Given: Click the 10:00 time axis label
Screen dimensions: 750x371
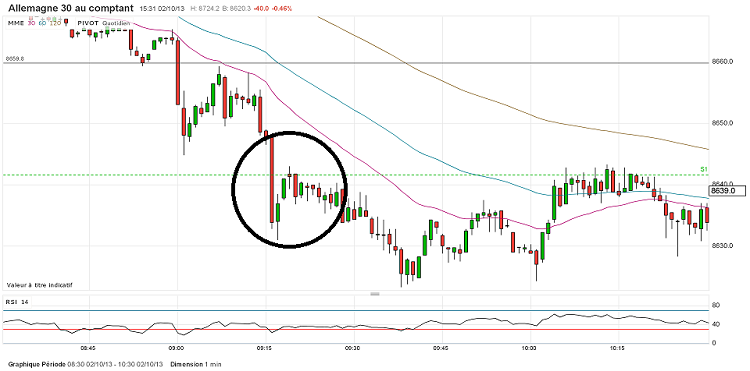Looking at the screenshot, I should click(530, 348).
